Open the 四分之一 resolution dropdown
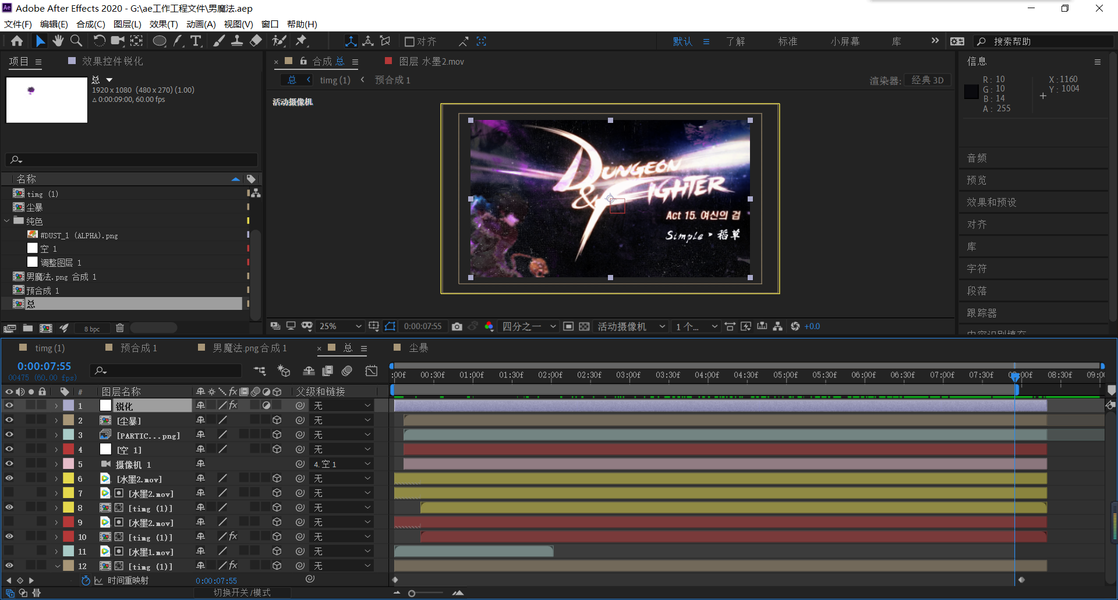This screenshot has height=600, width=1118. [x=528, y=326]
